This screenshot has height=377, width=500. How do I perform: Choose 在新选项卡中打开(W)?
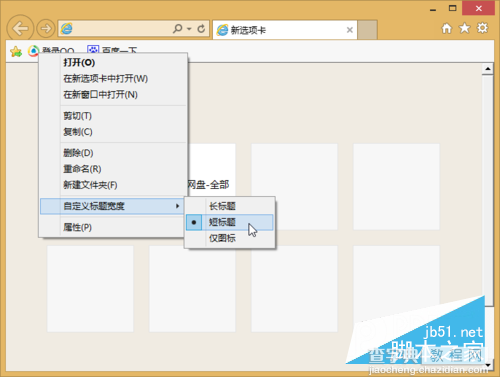[113, 78]
